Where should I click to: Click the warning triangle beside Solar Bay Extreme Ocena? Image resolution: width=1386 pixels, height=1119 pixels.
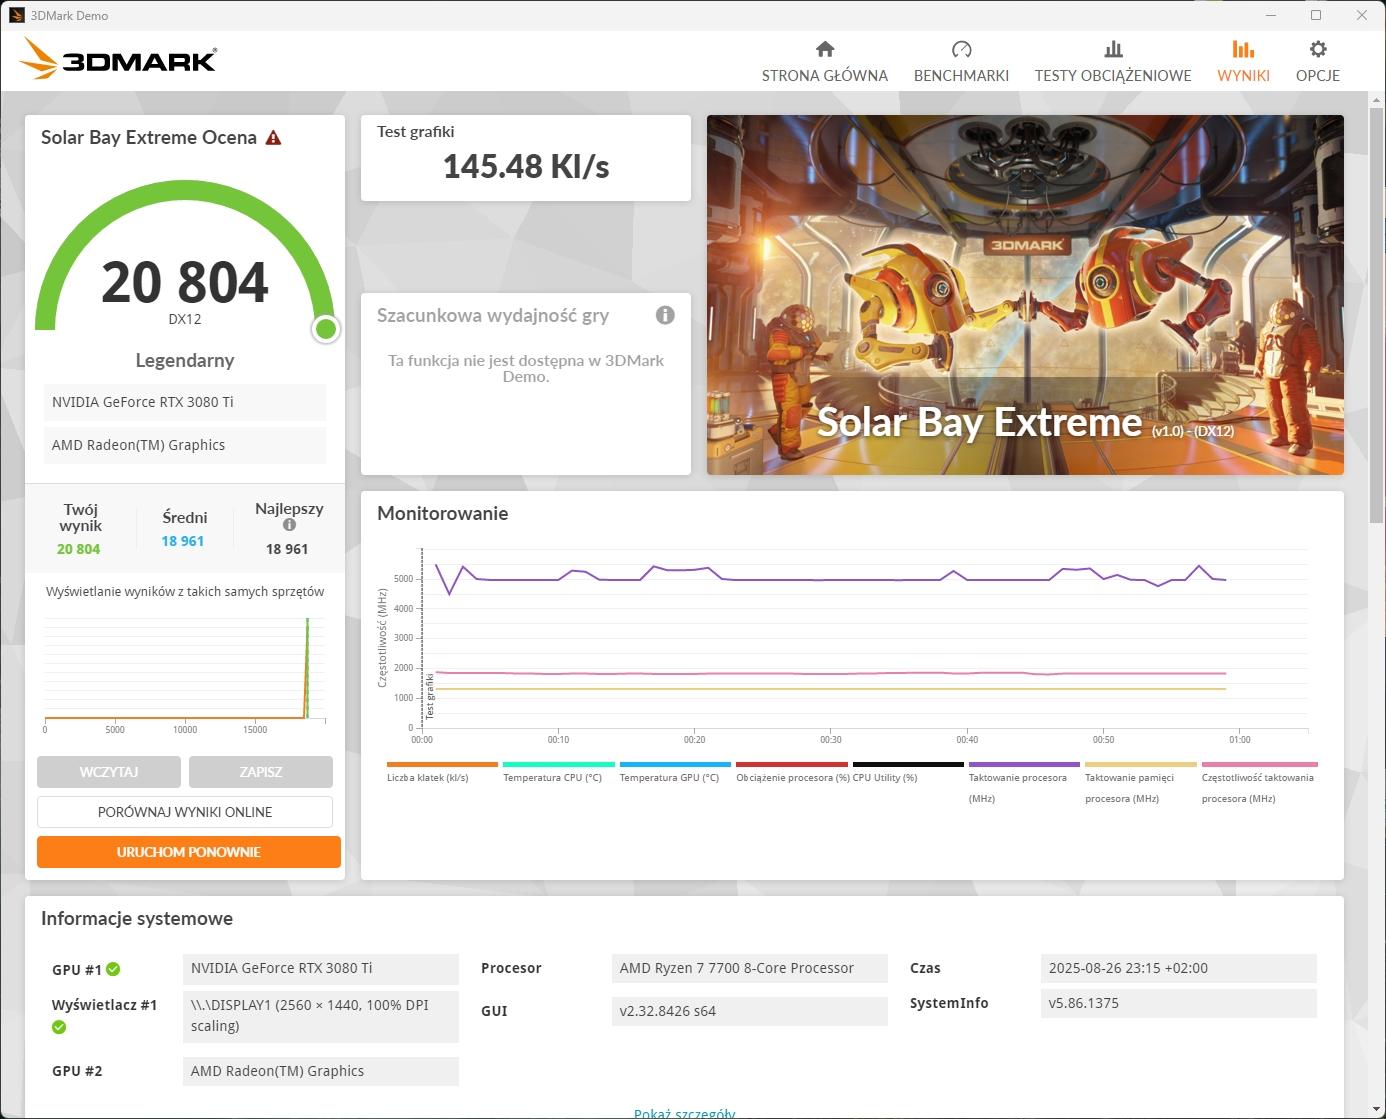[x=273, y=138]
